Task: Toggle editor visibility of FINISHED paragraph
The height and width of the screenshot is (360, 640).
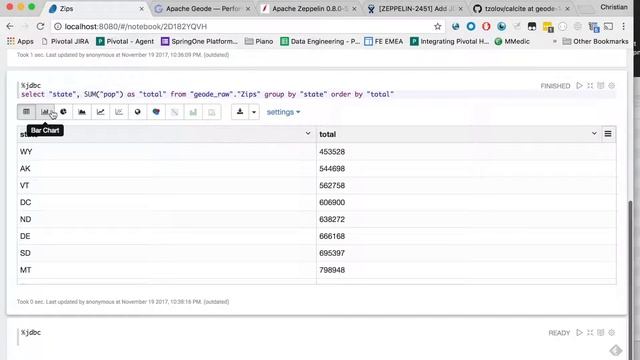Action: [x=590, y=86]
